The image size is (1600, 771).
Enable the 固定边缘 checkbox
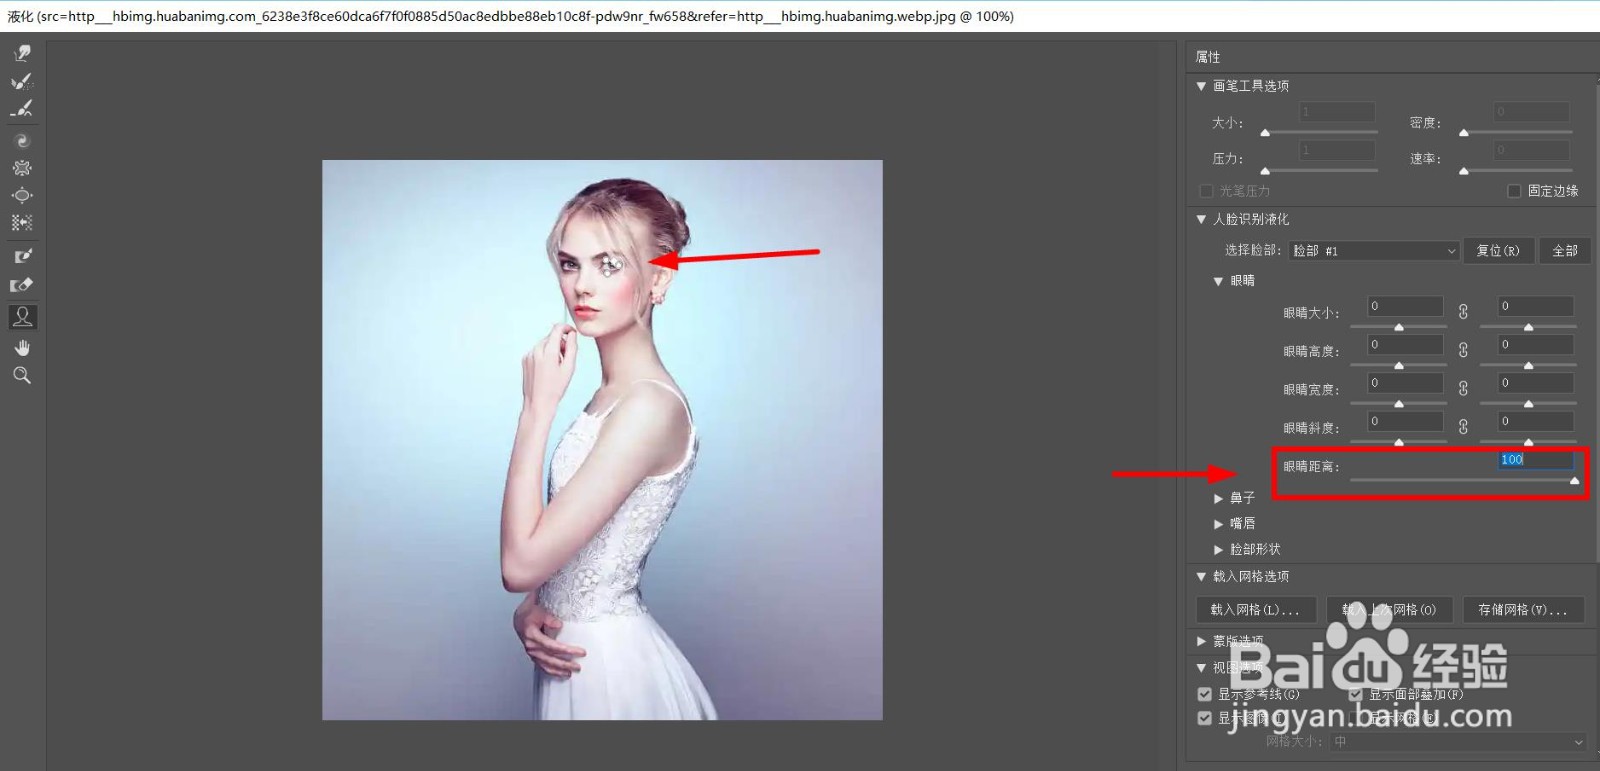tap(1514, 190)
